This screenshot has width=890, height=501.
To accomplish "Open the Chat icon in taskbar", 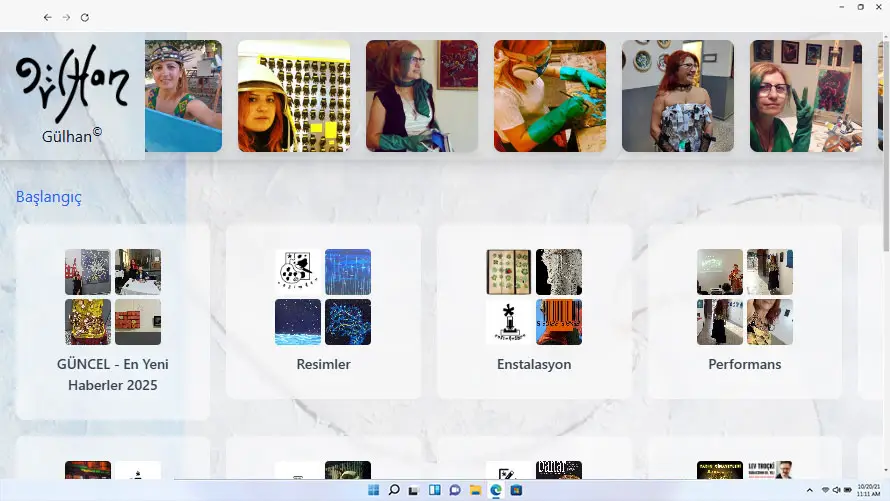I will click(455, 490).
